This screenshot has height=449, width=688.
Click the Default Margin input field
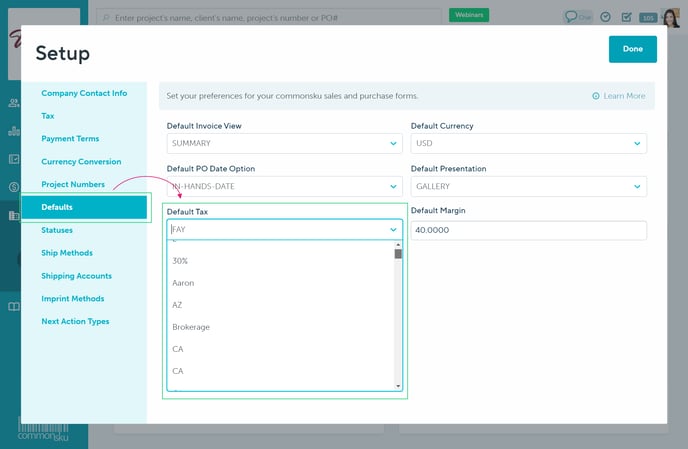point(528,230)
